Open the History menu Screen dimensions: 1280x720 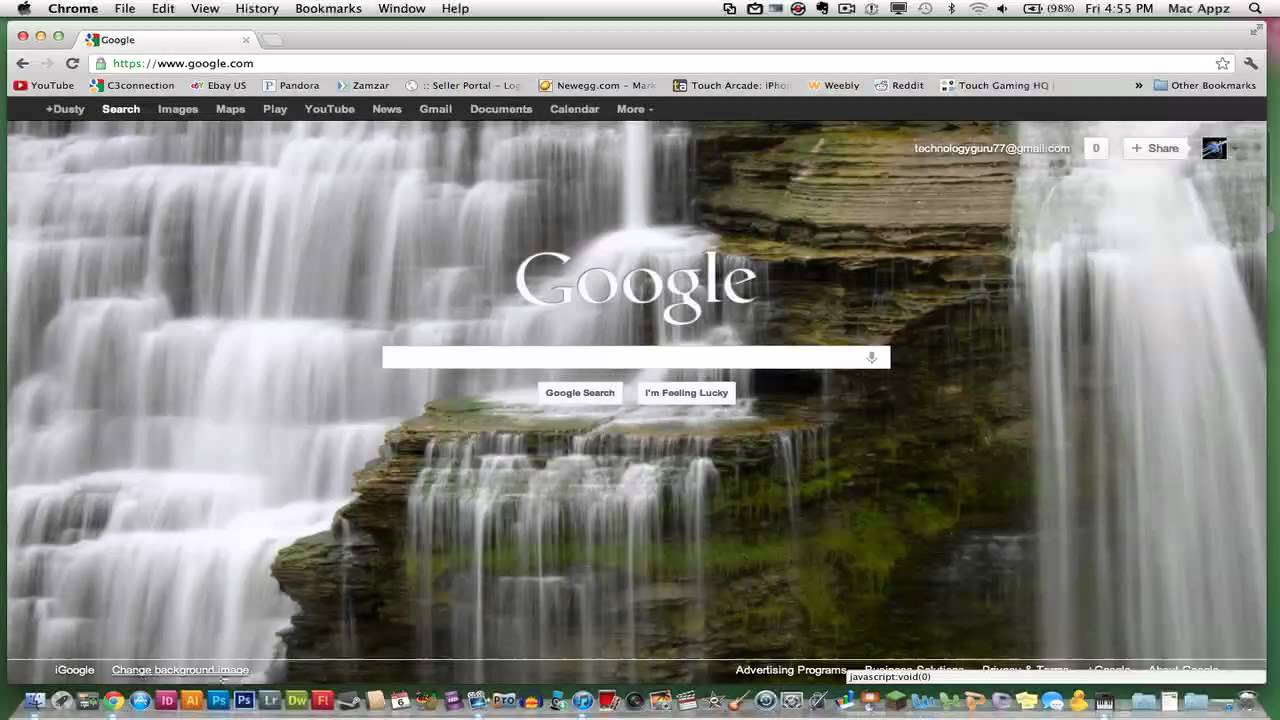pyautogui.click(x=257, y=8)
